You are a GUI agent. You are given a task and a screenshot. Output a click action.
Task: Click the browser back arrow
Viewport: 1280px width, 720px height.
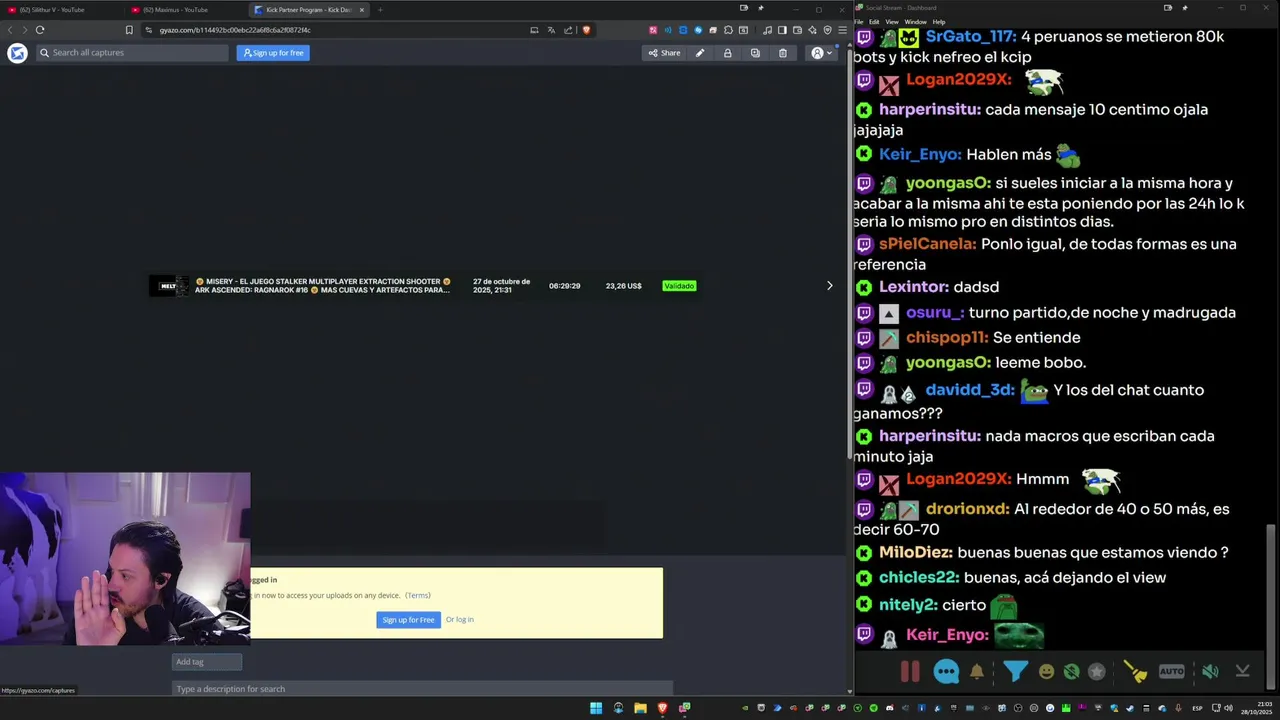click(x=10, y=30)
